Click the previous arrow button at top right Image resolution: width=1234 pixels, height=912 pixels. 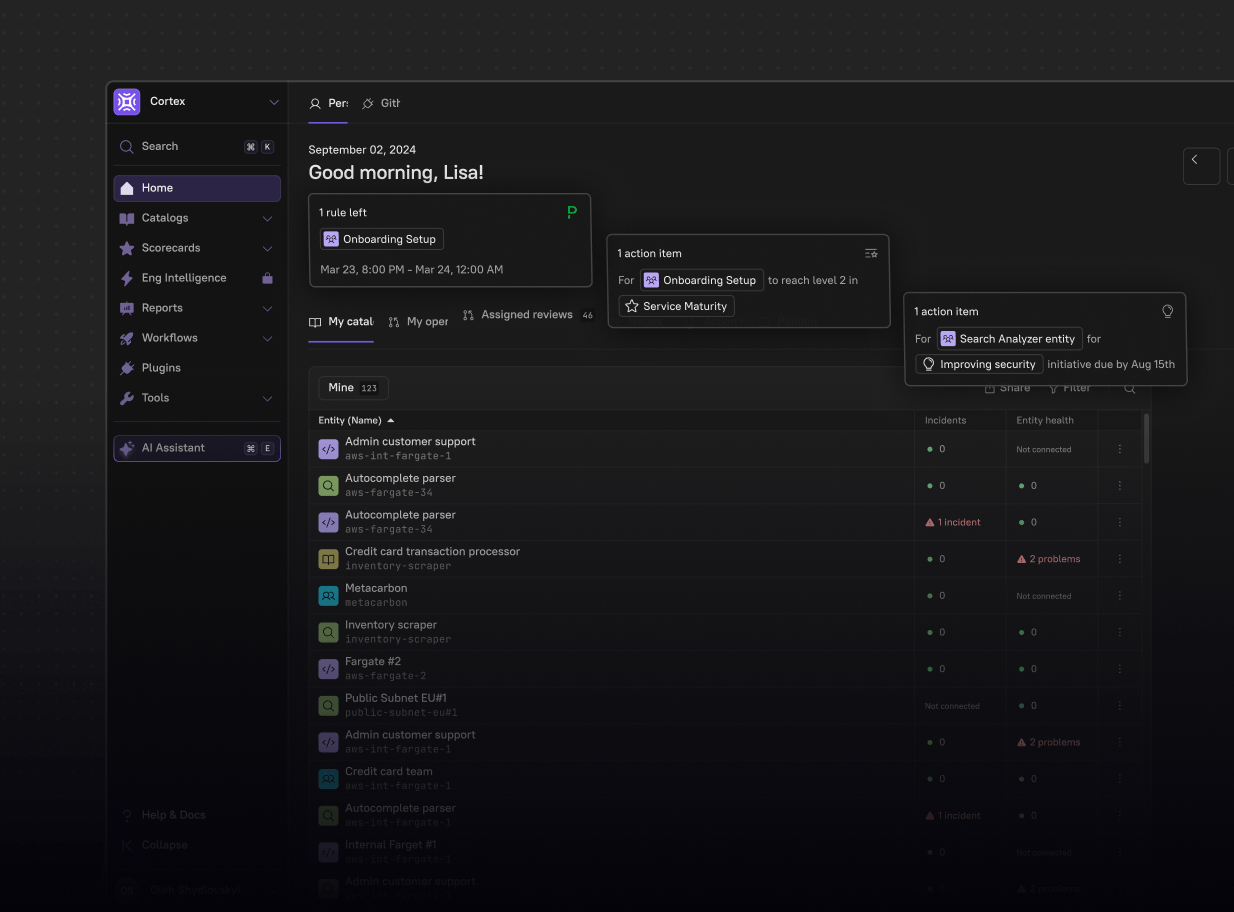pos(1200,166)
